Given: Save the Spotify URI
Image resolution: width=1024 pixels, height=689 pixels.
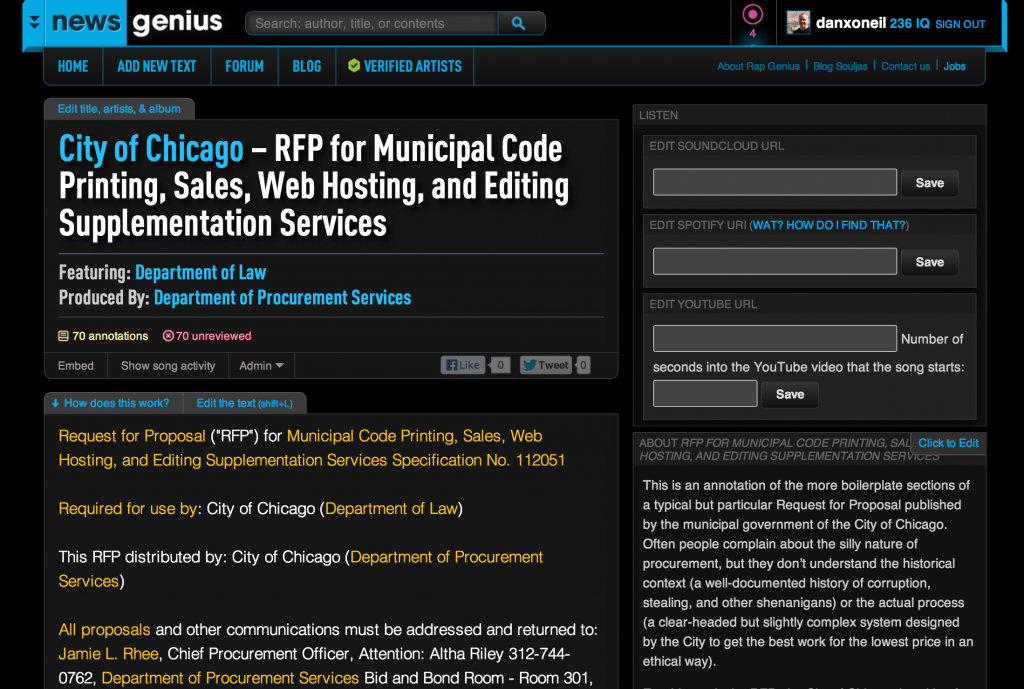Looking at the screenshot, I should (929, 262).
